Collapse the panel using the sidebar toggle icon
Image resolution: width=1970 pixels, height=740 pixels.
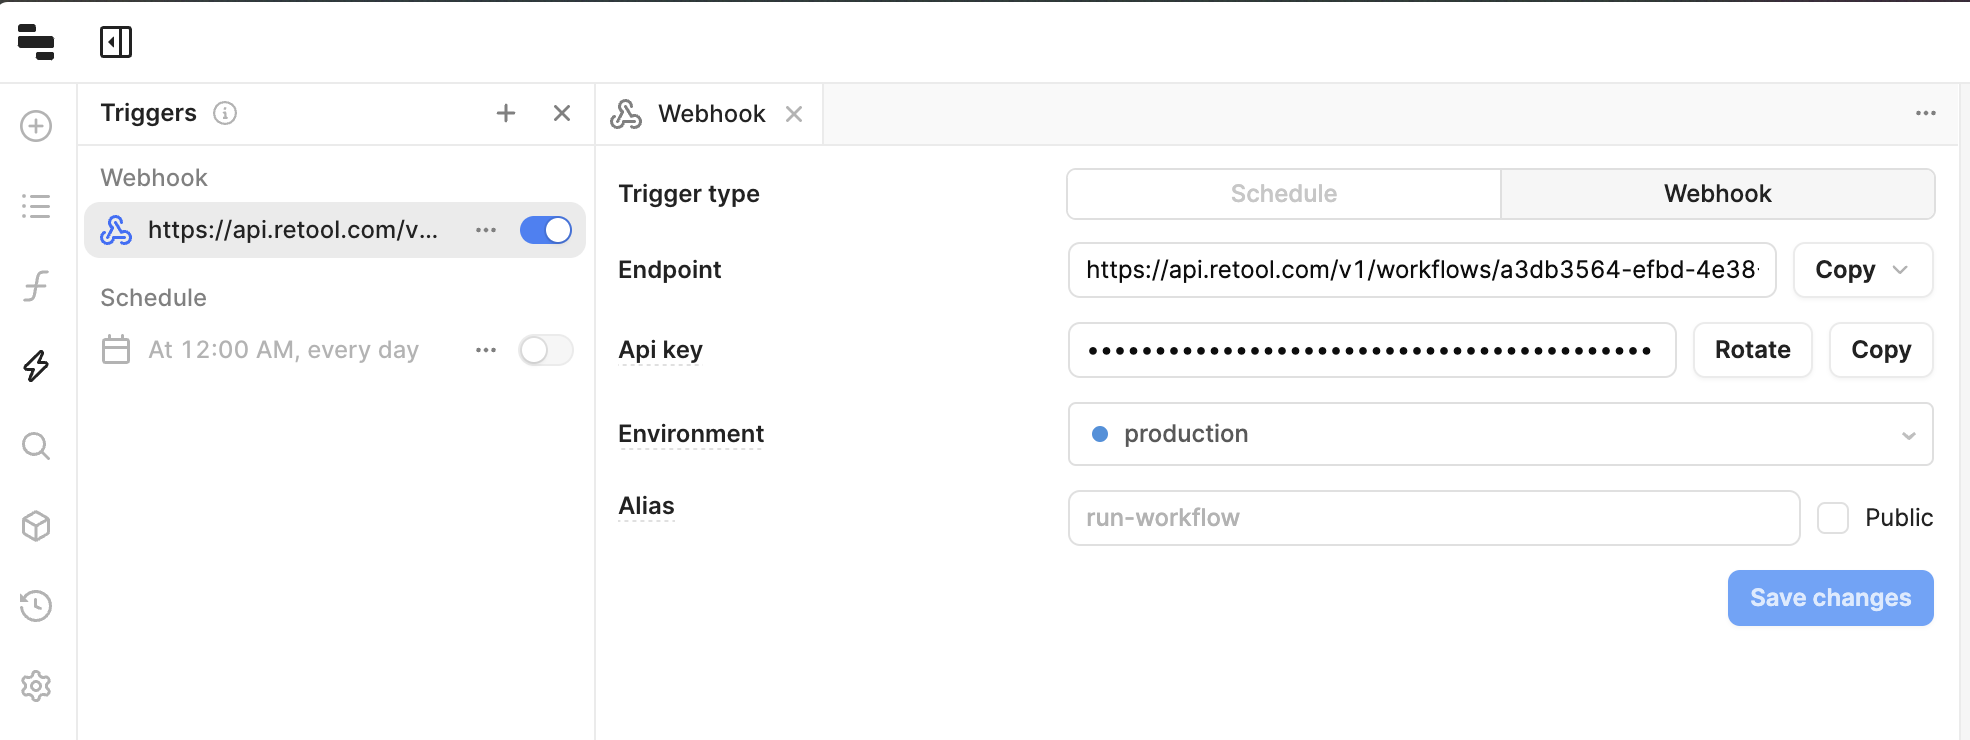pos(118,42)
